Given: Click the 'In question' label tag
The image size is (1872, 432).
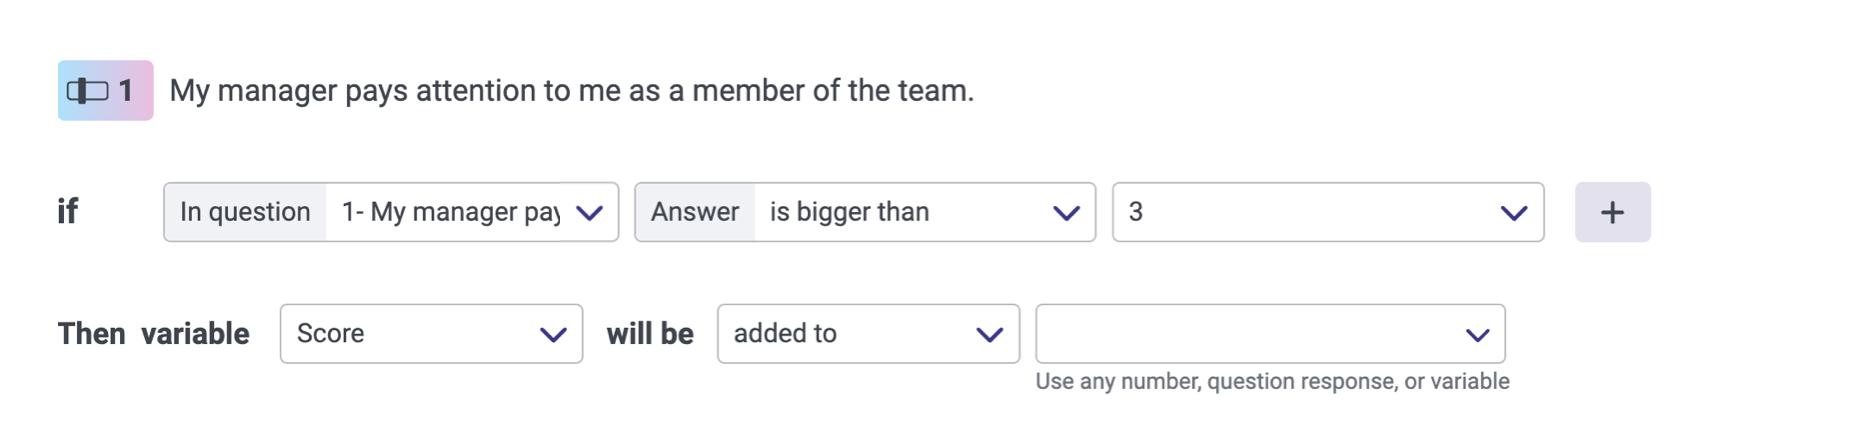Looking at the screenshot, I should pyautogui.click(x=245, y=212).
